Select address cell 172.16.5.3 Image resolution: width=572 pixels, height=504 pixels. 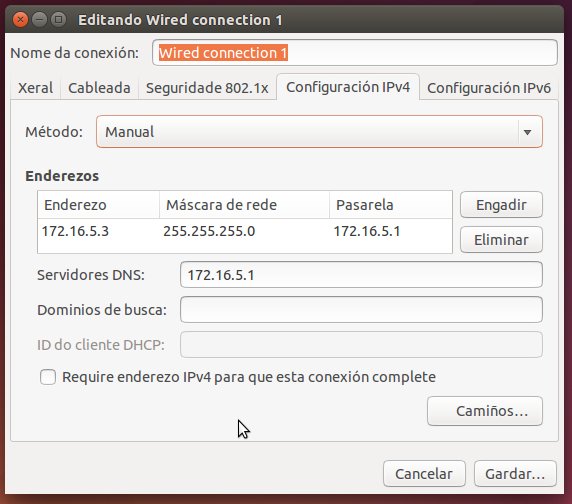click(x=75, y=231)
